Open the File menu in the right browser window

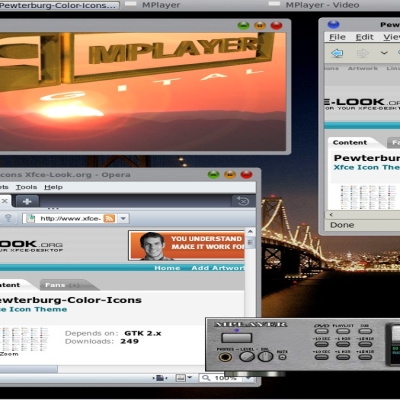(x=337, y=37)
